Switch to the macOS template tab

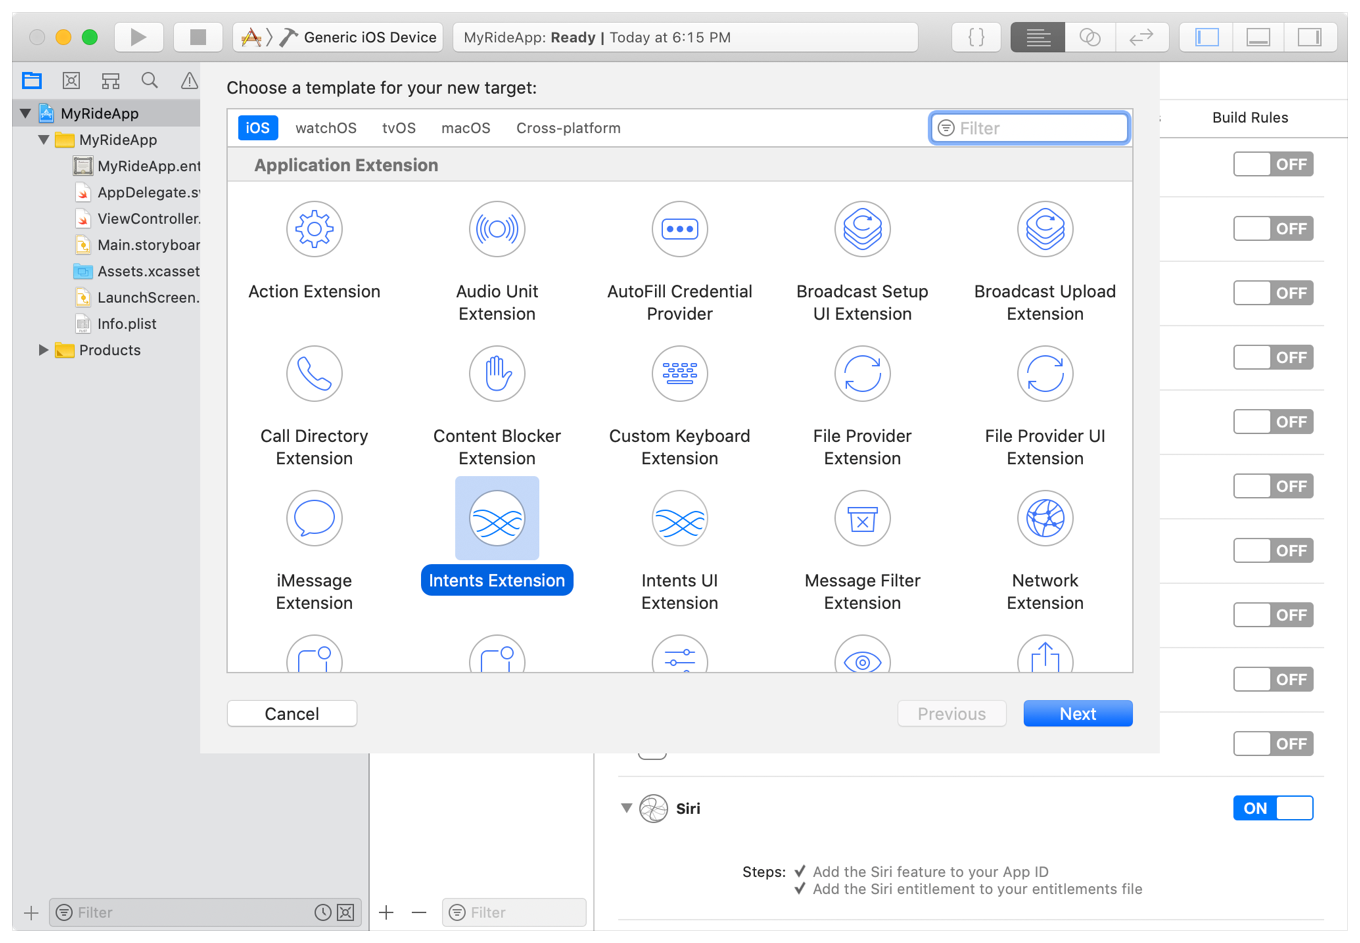tap(465, 127)
